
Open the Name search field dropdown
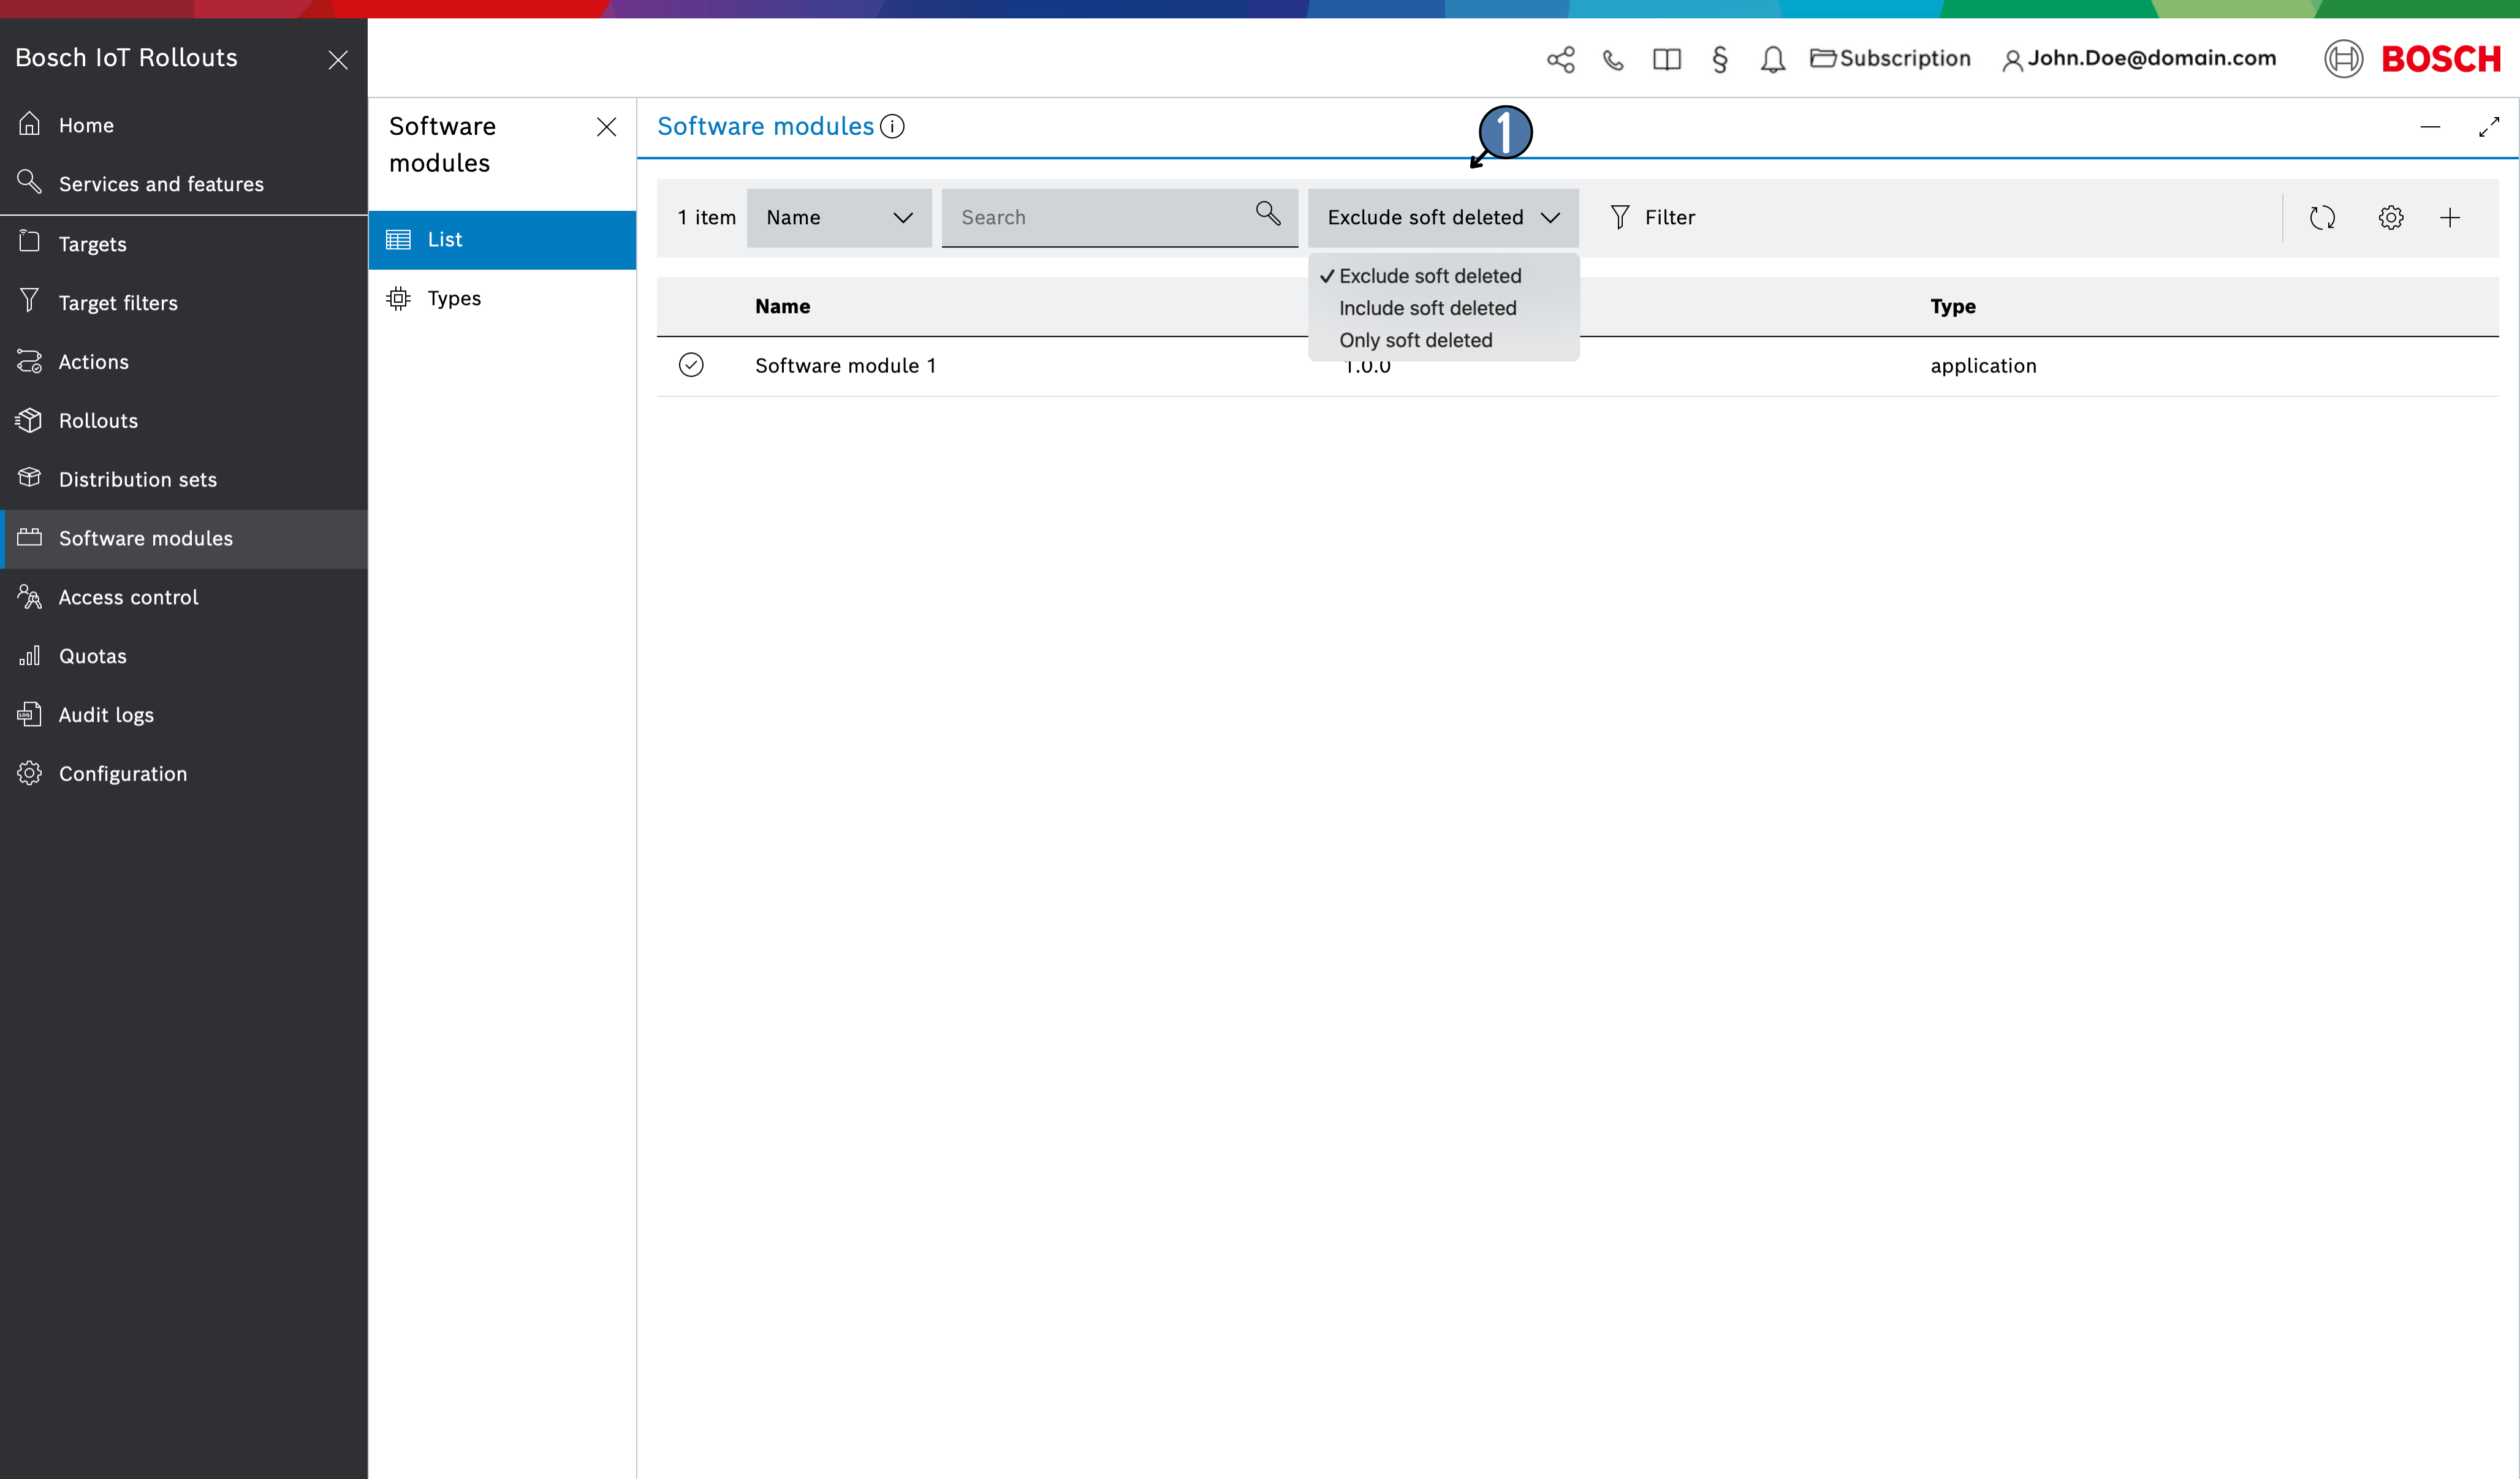coord(839,218)
